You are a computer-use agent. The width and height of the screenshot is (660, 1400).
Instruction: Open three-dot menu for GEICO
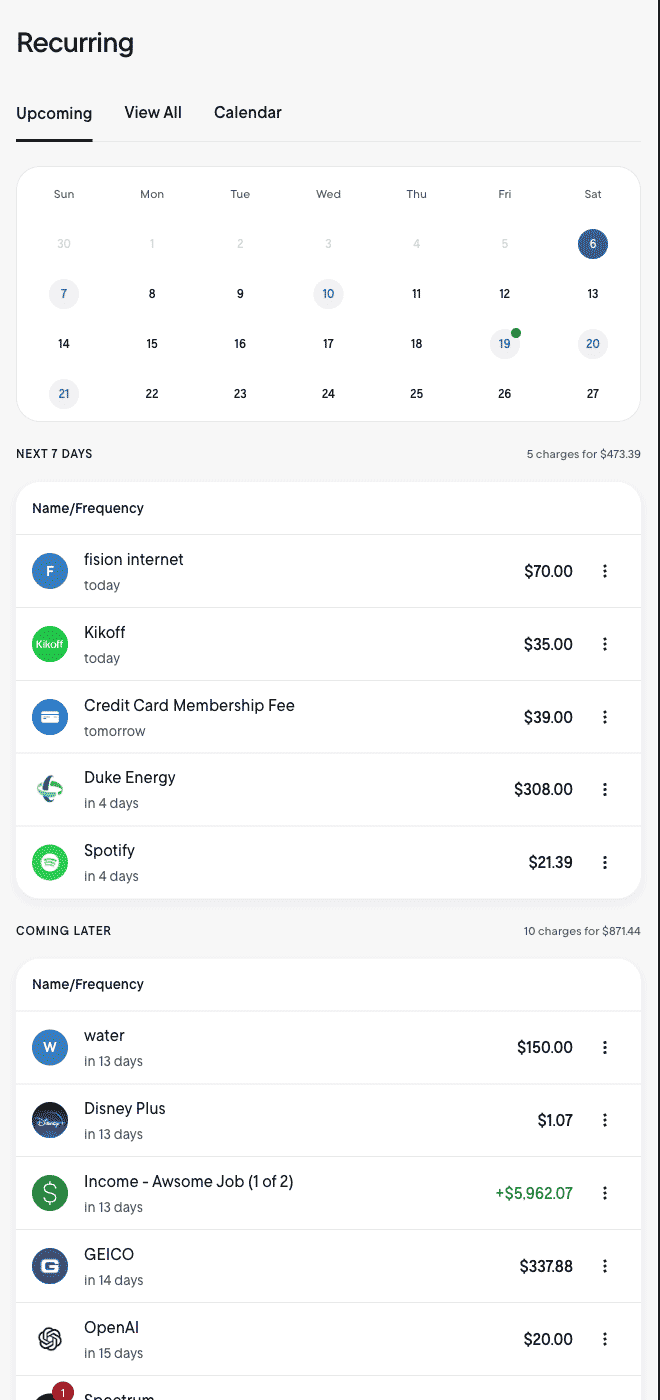605,1266
